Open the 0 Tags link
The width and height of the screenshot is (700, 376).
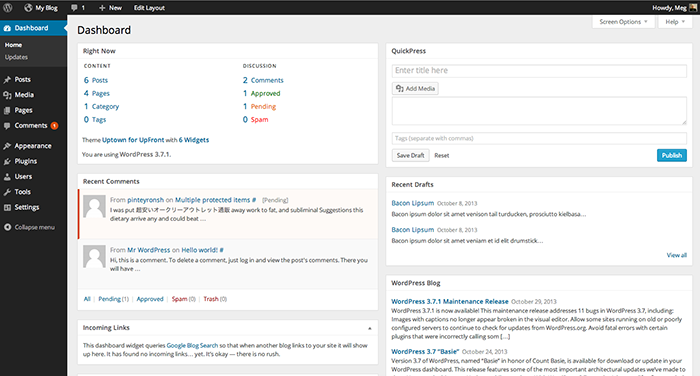pos(95,119)
